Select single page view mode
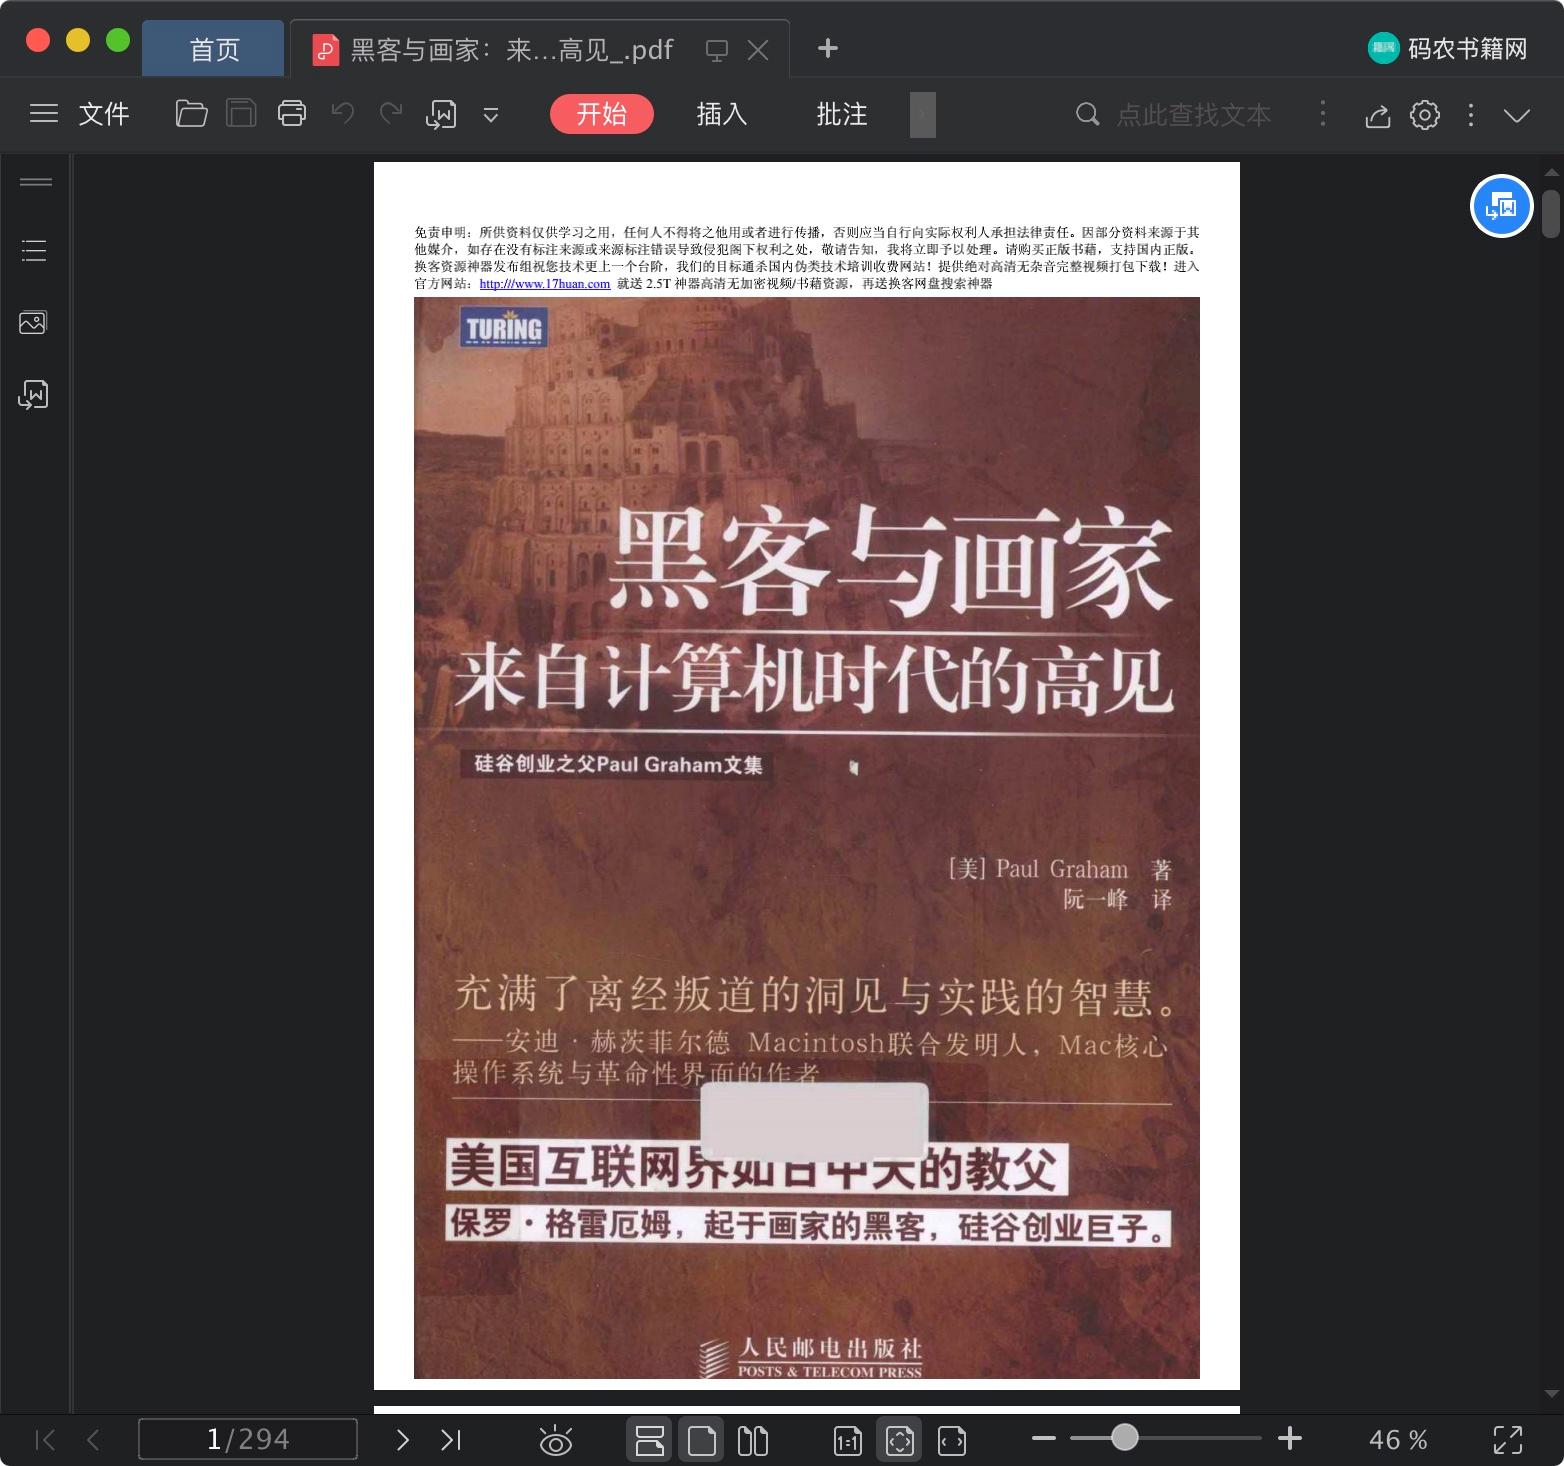The image size is (1564, 1466). click(702, 1440)
